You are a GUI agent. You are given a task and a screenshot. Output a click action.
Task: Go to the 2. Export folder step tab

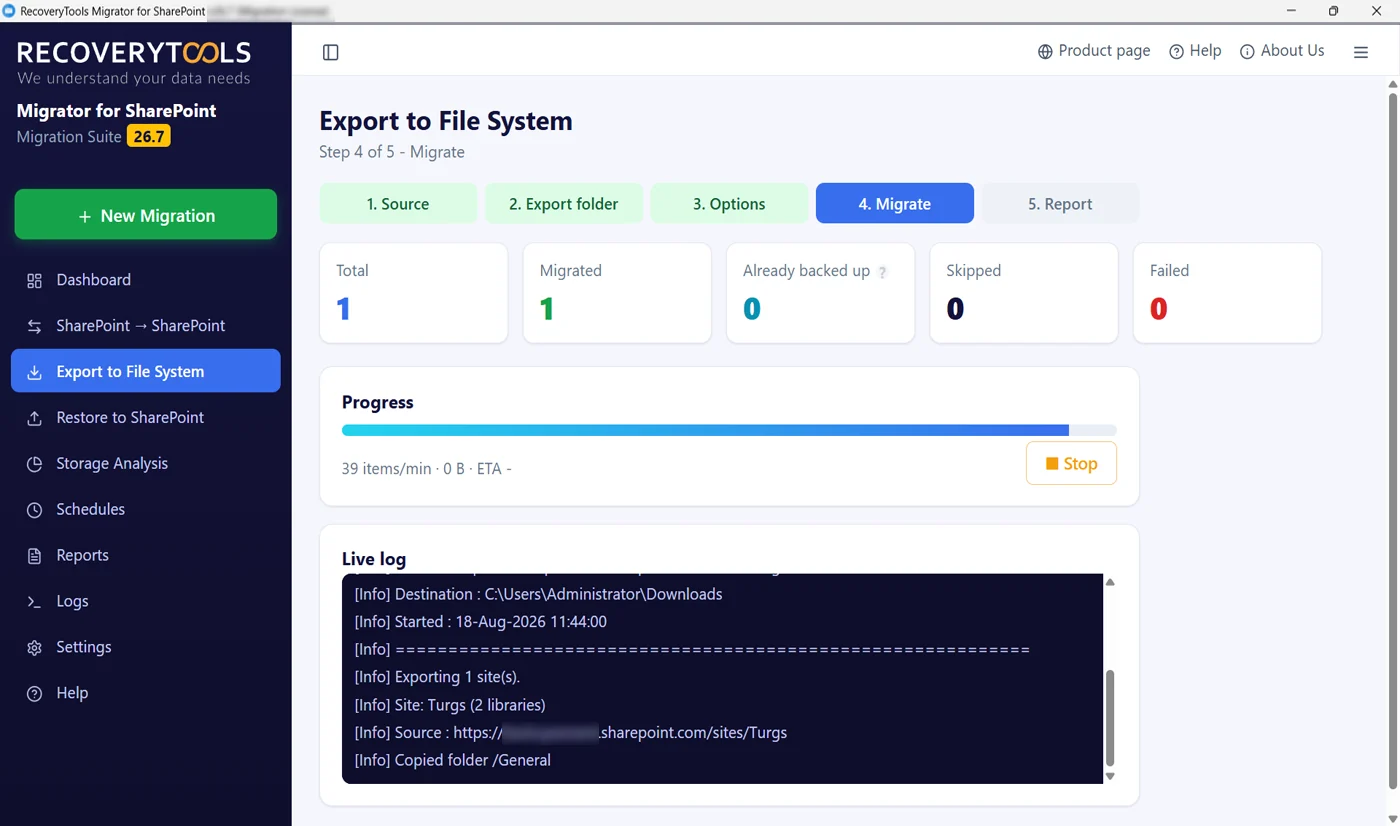coord(563,203)
